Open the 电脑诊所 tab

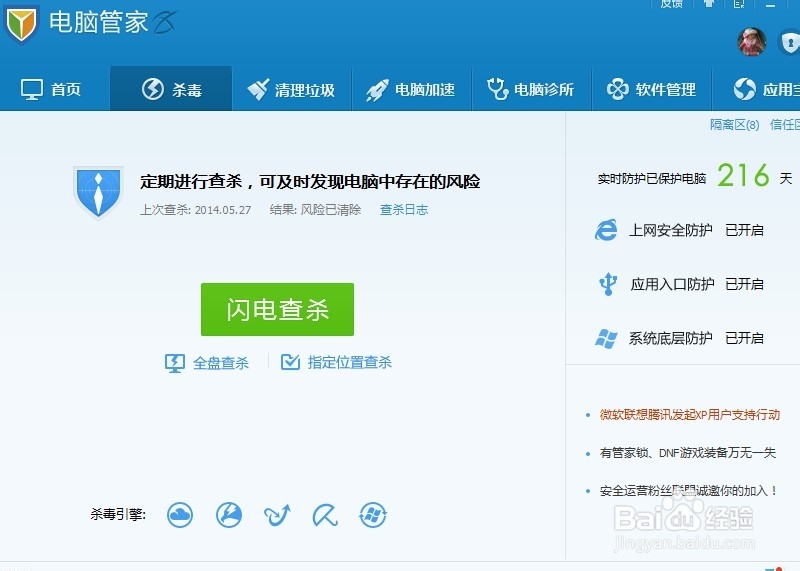coord(531,89)
